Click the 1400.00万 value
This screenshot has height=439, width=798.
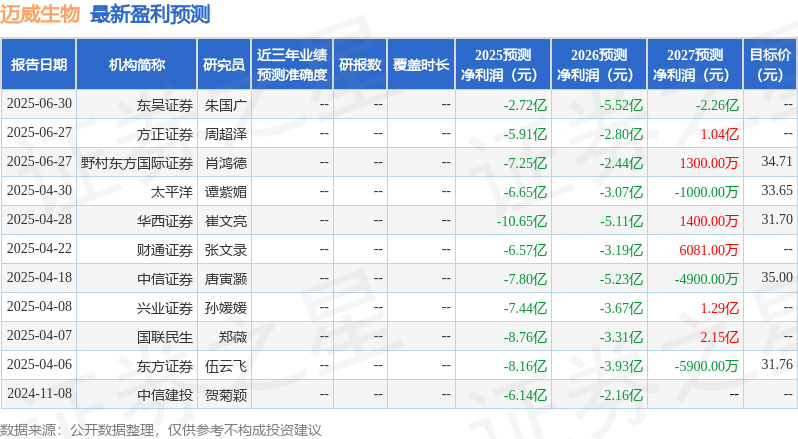709,221
